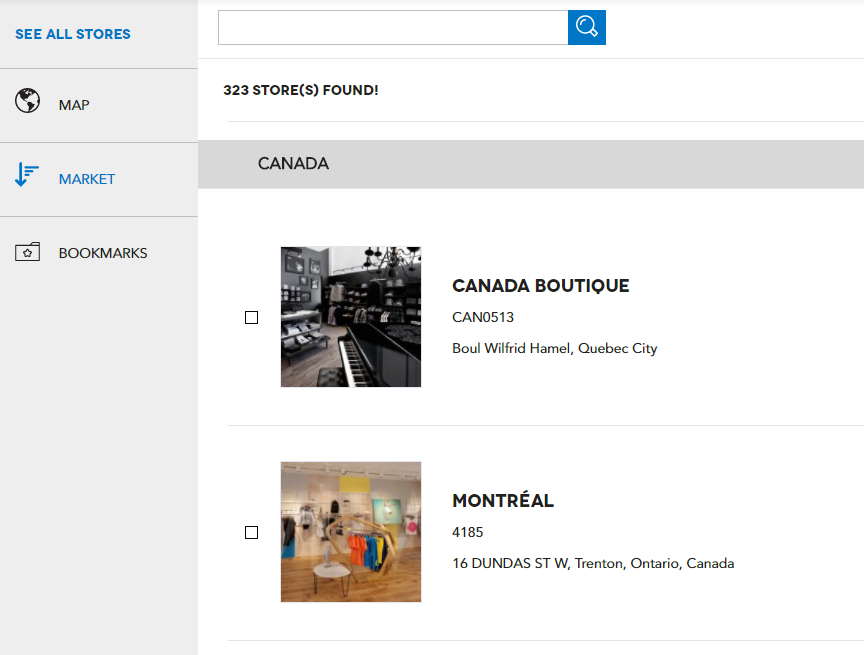Click address Boul Wilfrid Hamel, Quebec City
The height and width of the screenshot is (655, 864).
click(554, 348)
